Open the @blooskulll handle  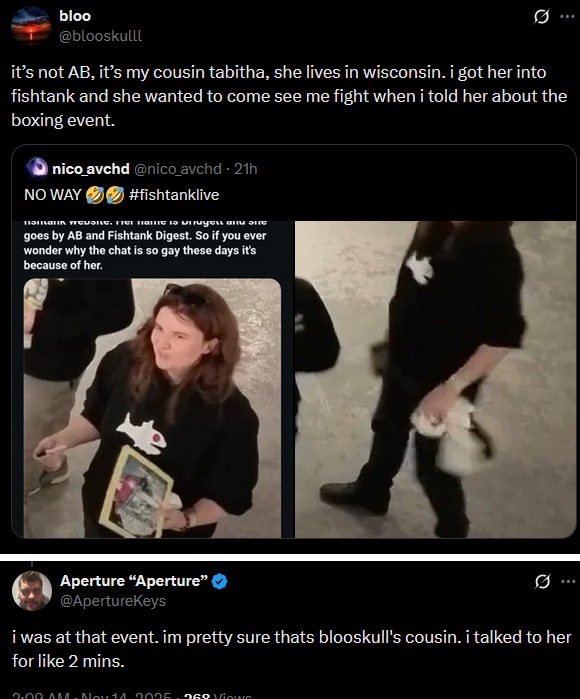[x=101, y=36]
